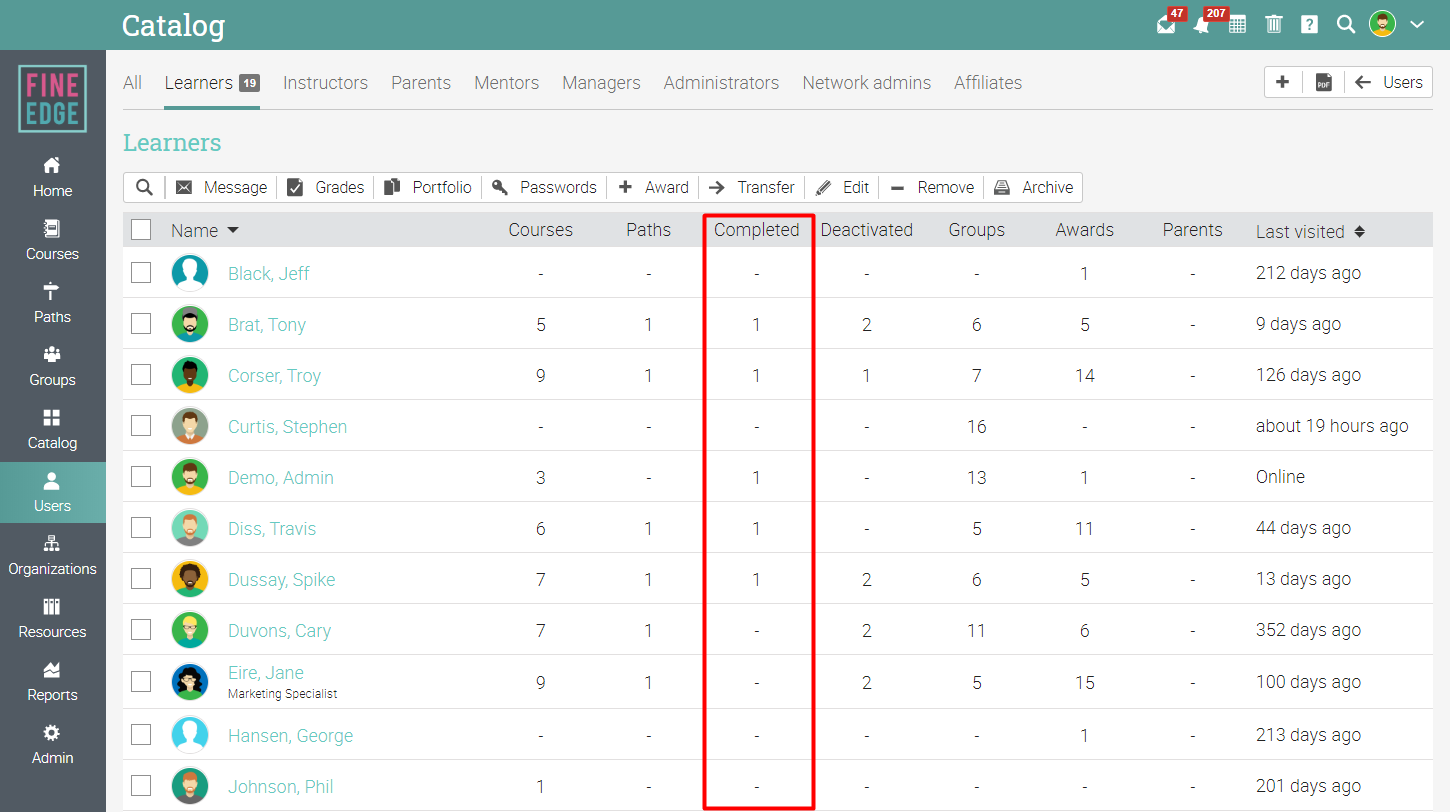Open Users in the sidebar
This screenshot has width=1450, height=812.
coord(52,492)
